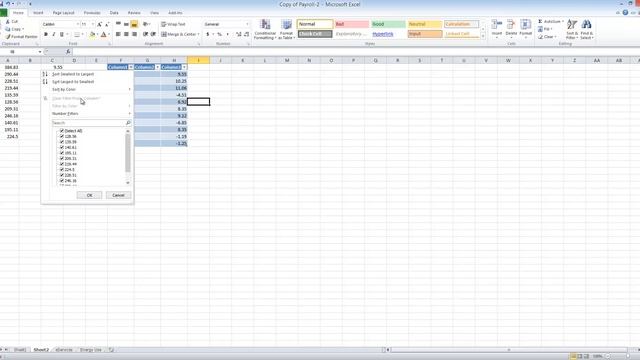Viewport: 640px width, 360px height.
Task: Toggle Underline formatting
Action: pos(62,34)
